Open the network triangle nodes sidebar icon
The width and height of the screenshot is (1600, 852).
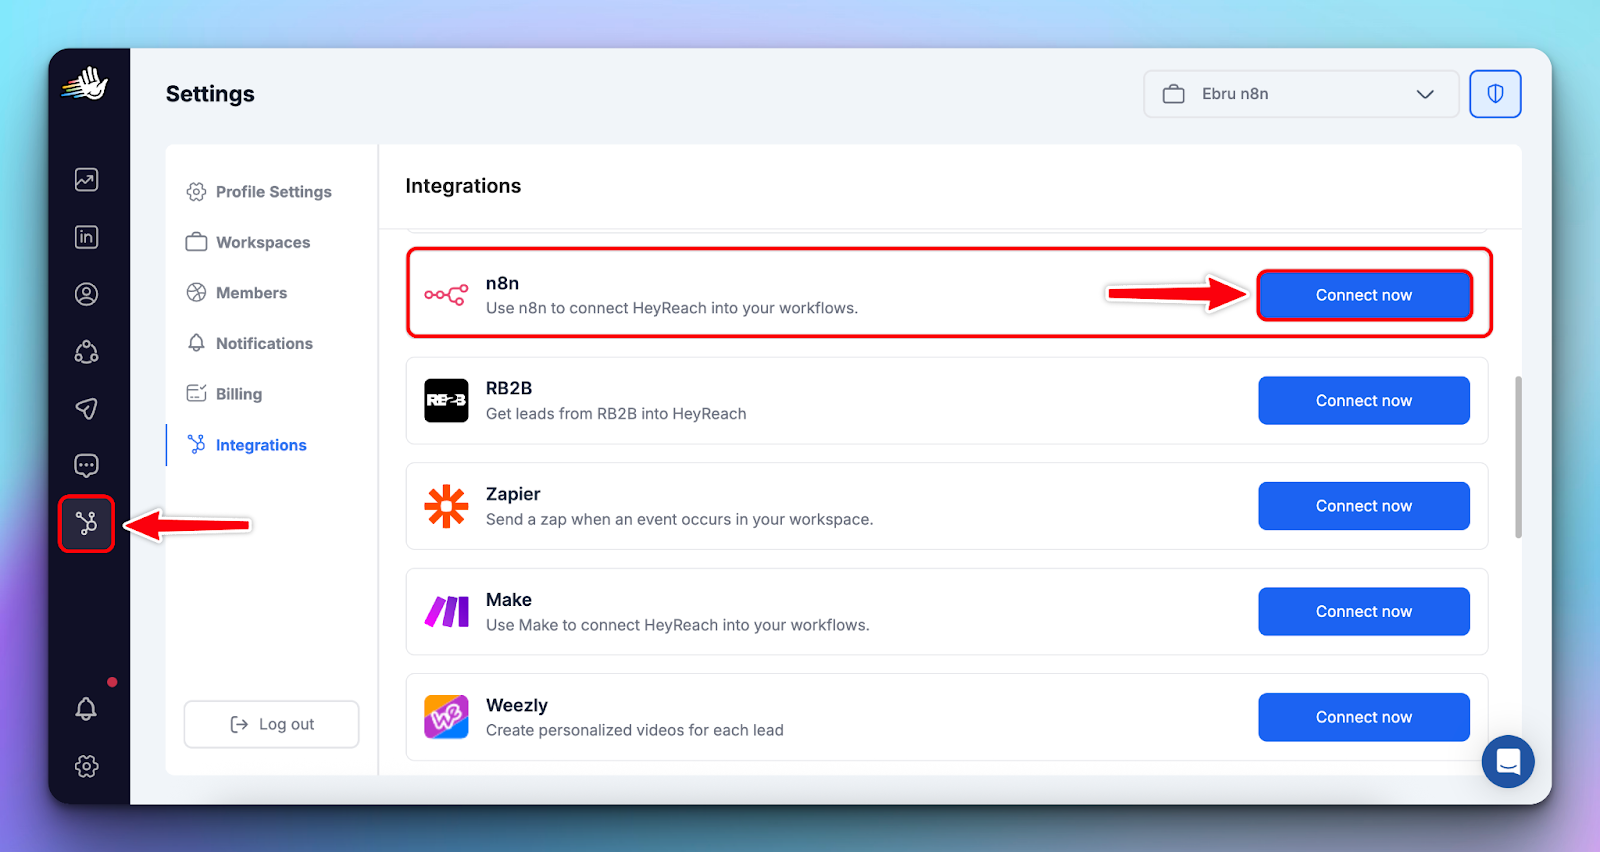87,352
